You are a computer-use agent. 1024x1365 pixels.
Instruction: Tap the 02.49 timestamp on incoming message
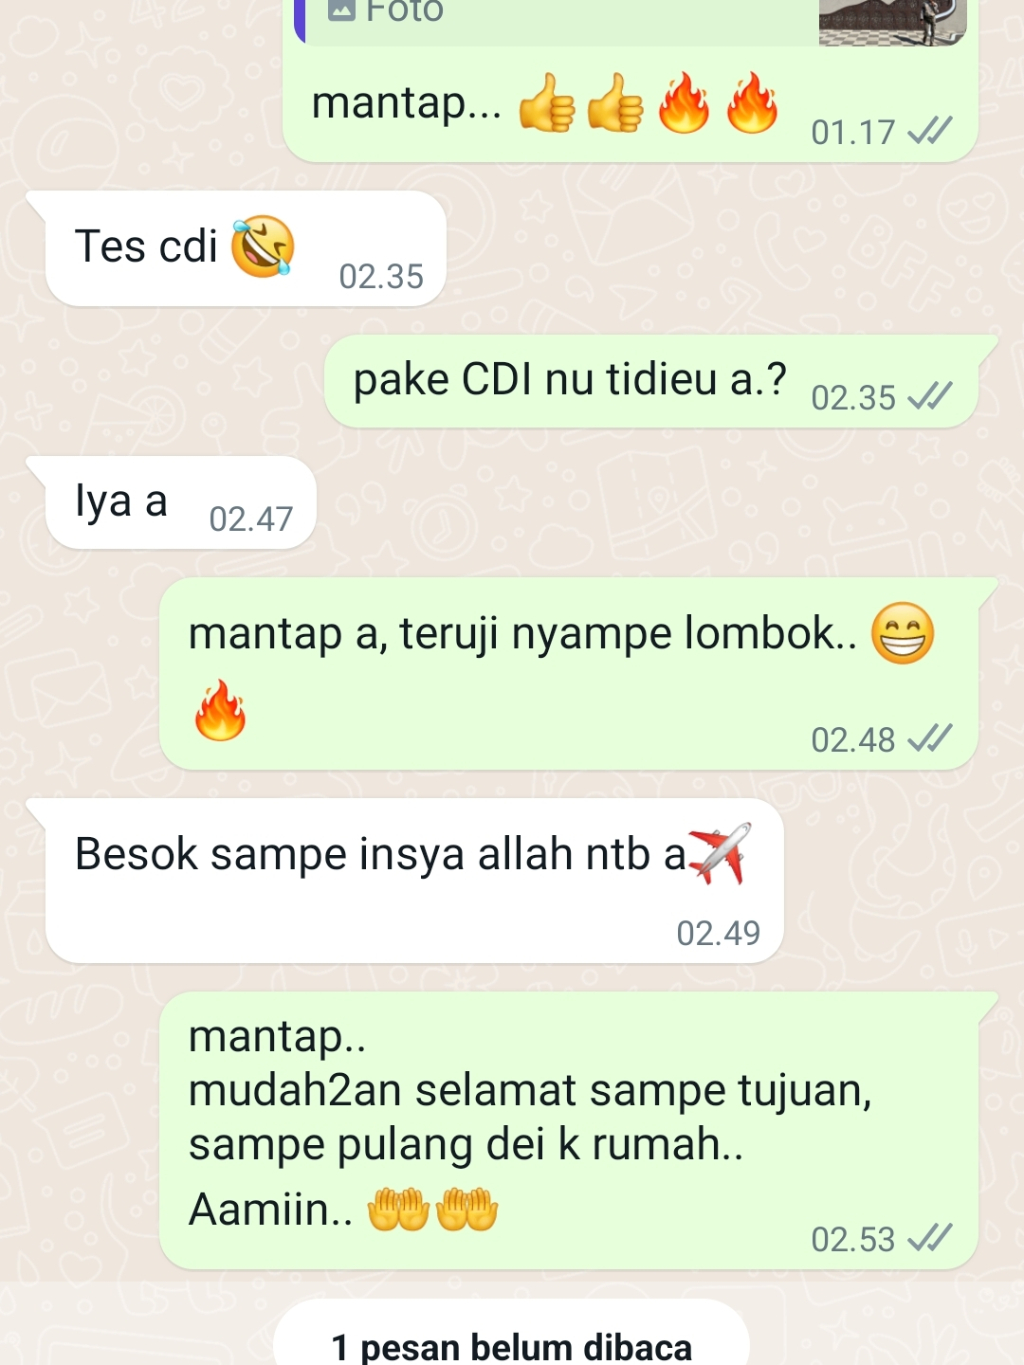(718, 932)
